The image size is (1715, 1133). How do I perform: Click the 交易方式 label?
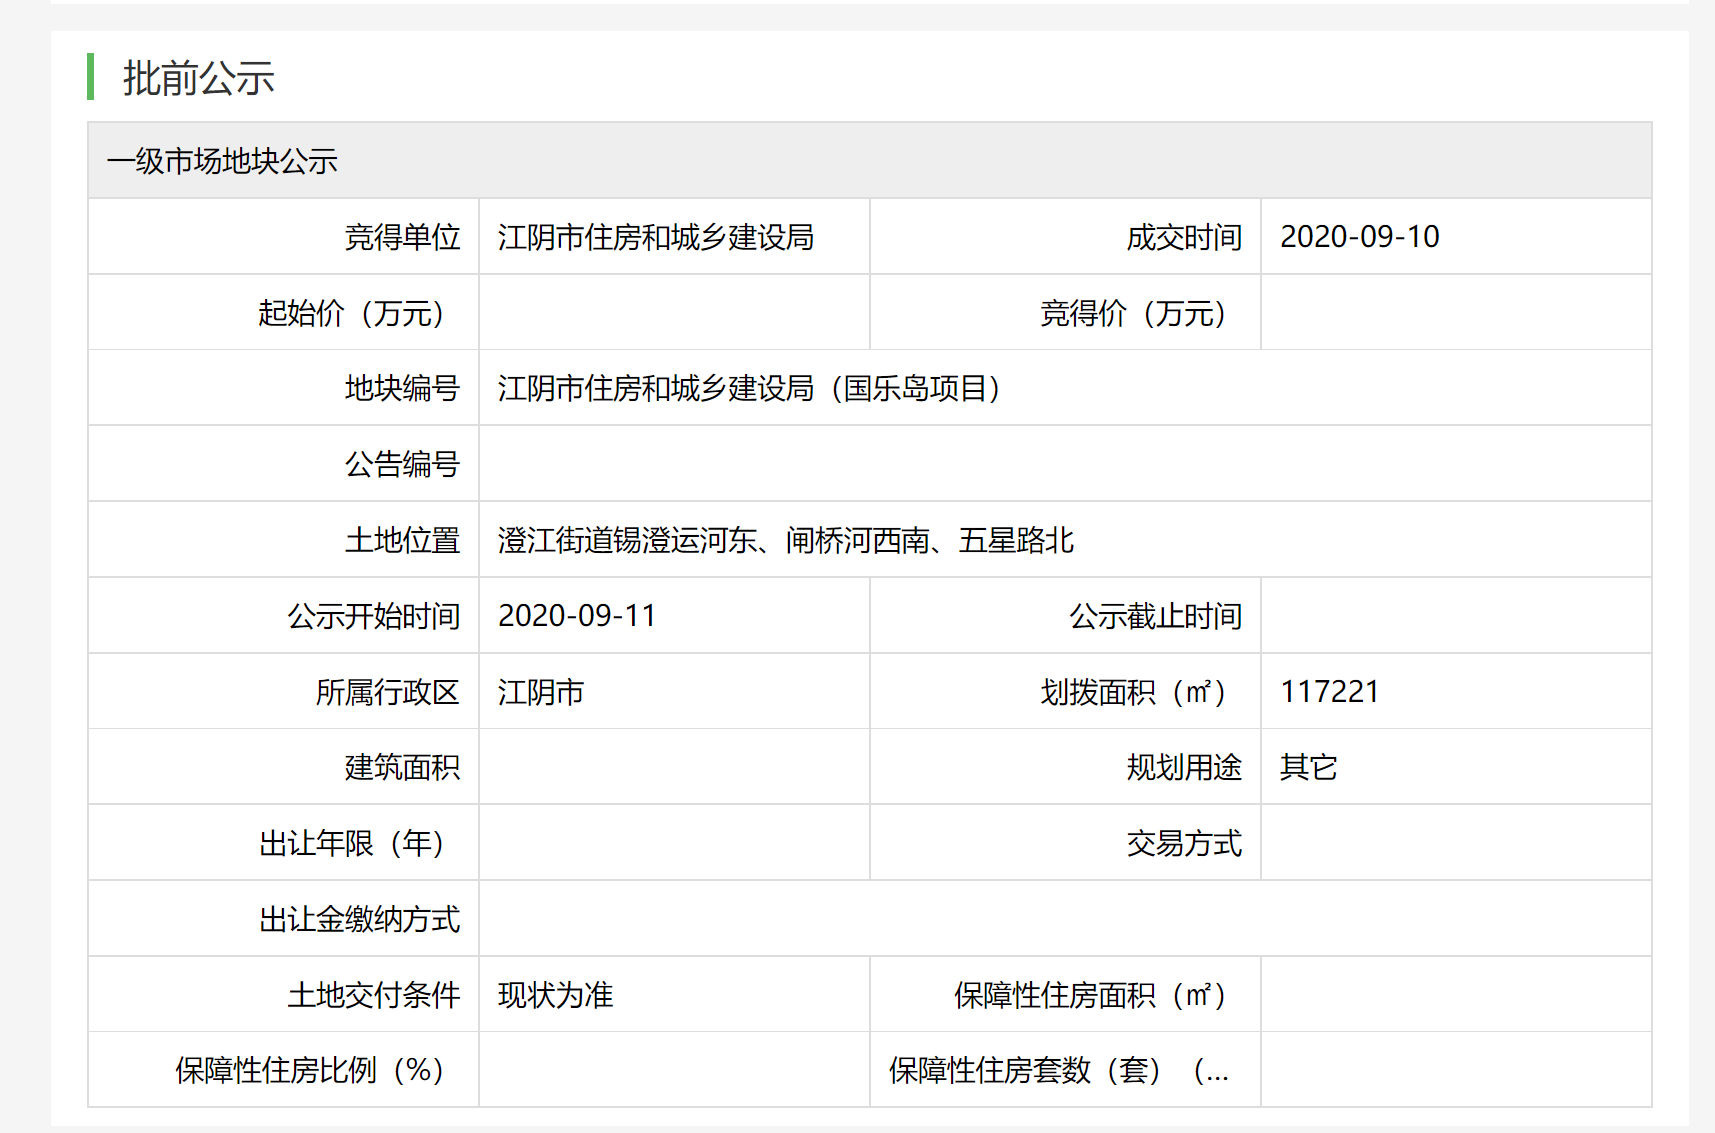(x=1184, y=844)
